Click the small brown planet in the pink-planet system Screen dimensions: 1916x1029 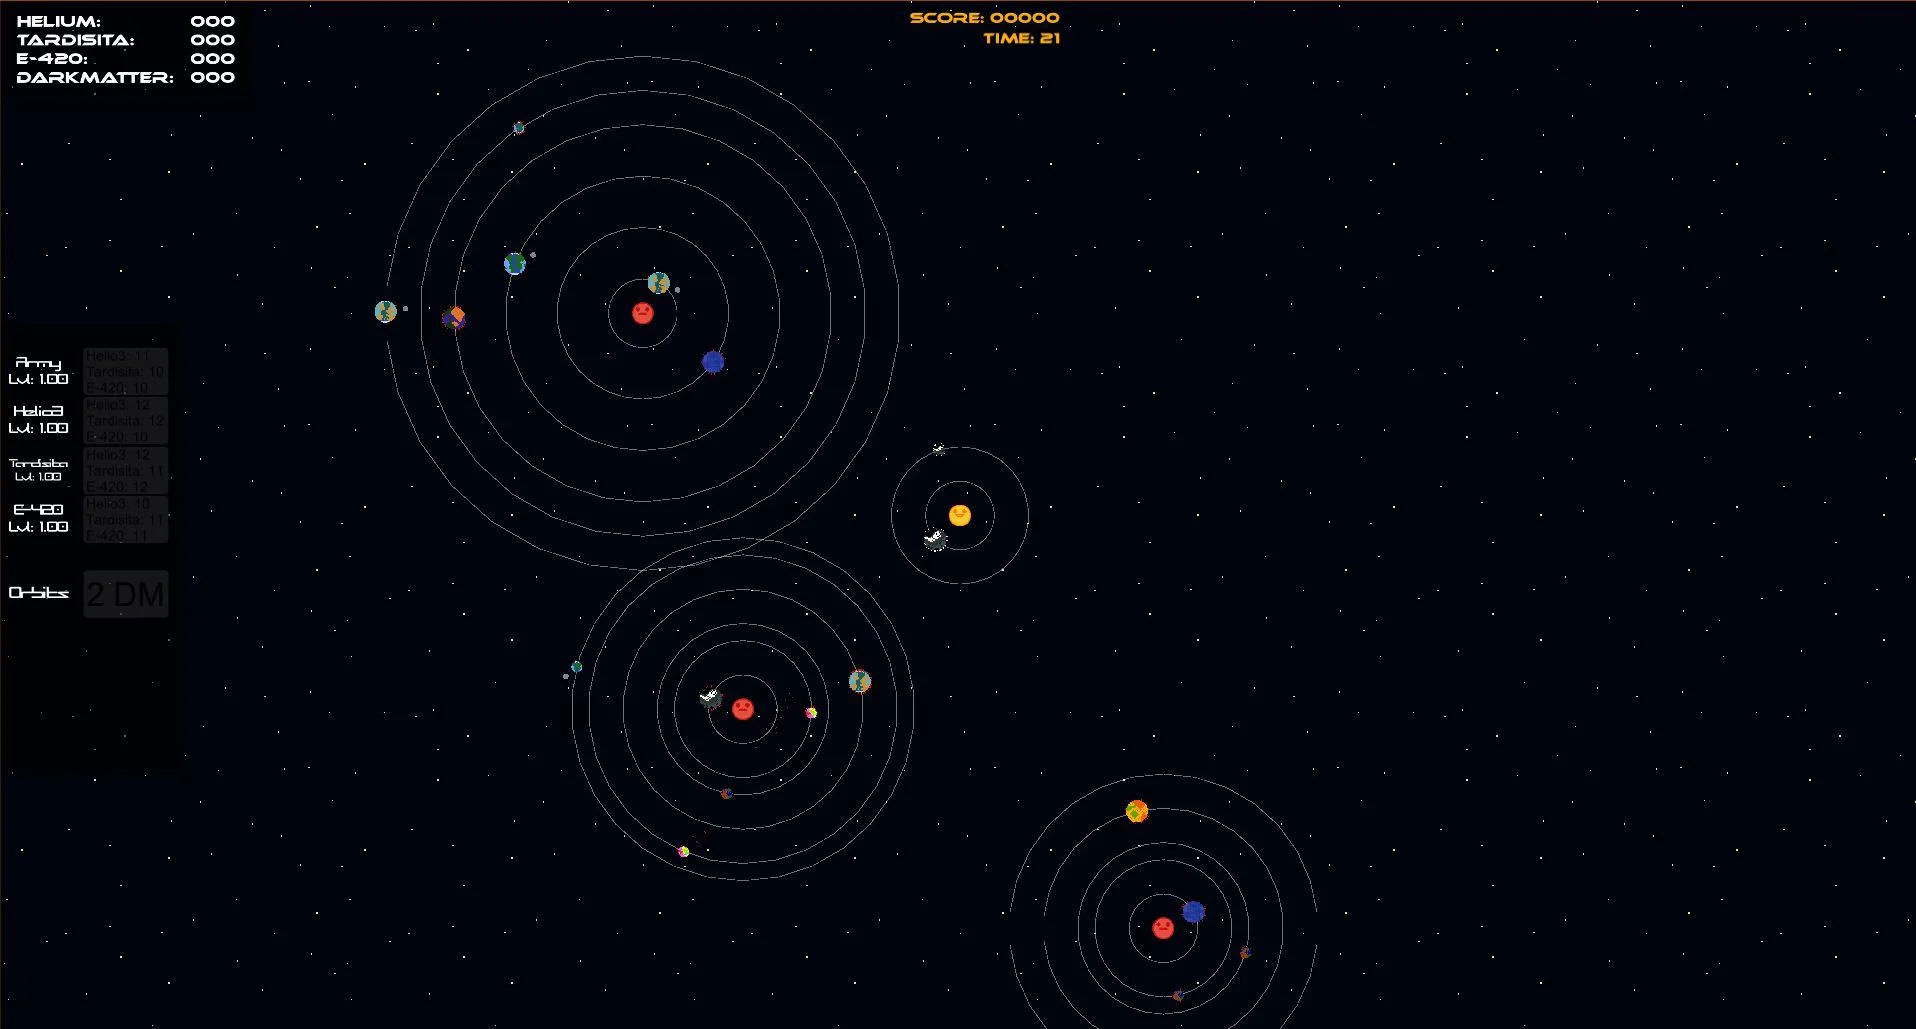(x=727, y=794)
